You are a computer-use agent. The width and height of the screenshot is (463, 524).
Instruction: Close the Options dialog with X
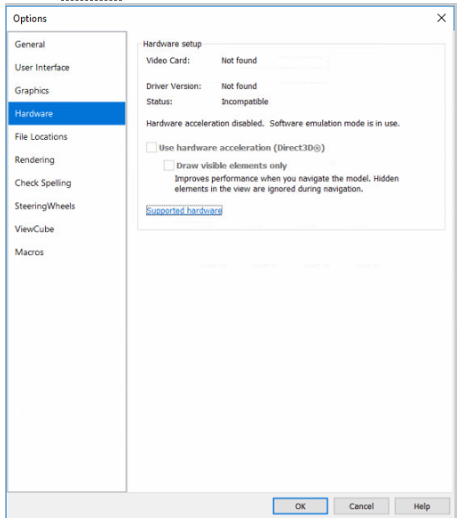pyautogui.click(x=442, y=18)
